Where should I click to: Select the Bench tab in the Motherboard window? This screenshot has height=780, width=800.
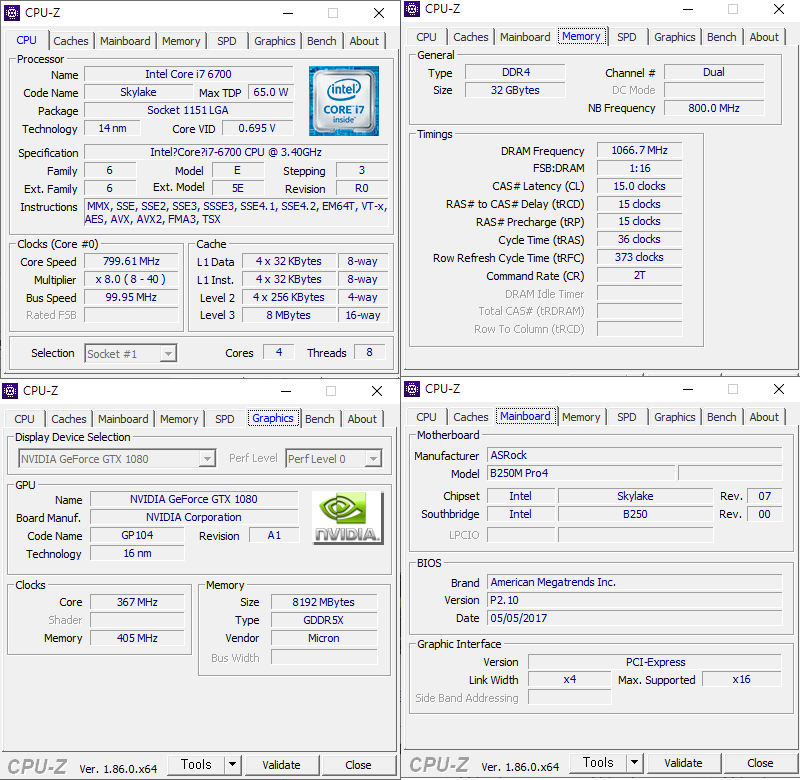[721, 417]
